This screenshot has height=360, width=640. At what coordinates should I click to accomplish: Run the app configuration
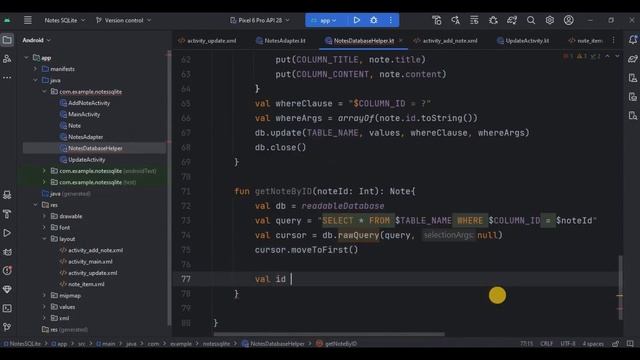click(x=356, y=20)
